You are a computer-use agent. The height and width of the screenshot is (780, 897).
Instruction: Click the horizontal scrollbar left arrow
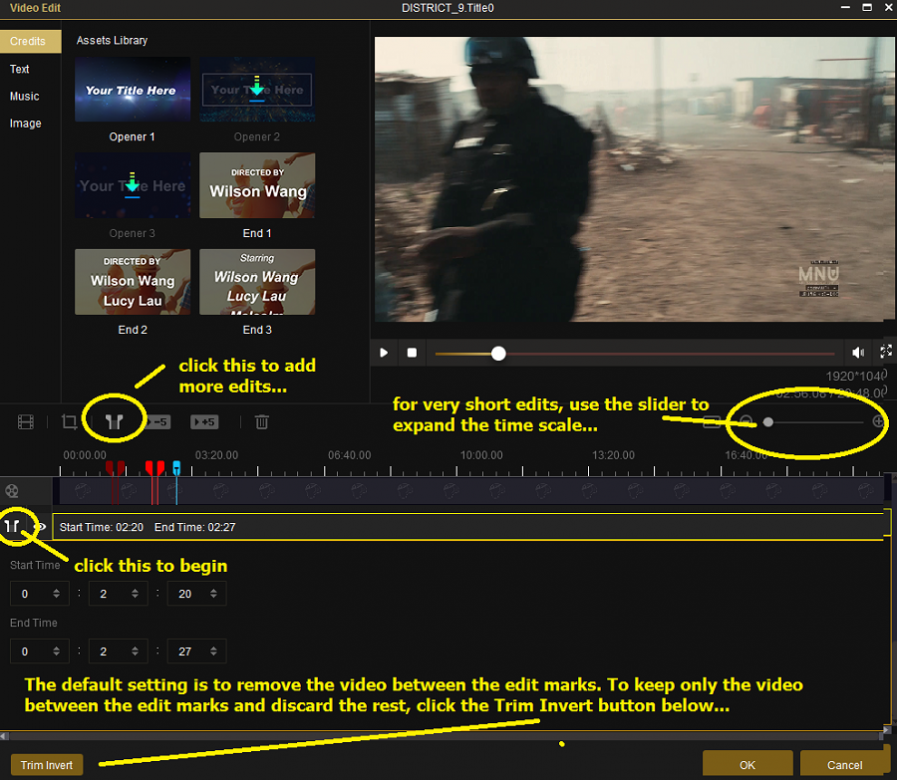pyautogui.click(x=4, y=736)
